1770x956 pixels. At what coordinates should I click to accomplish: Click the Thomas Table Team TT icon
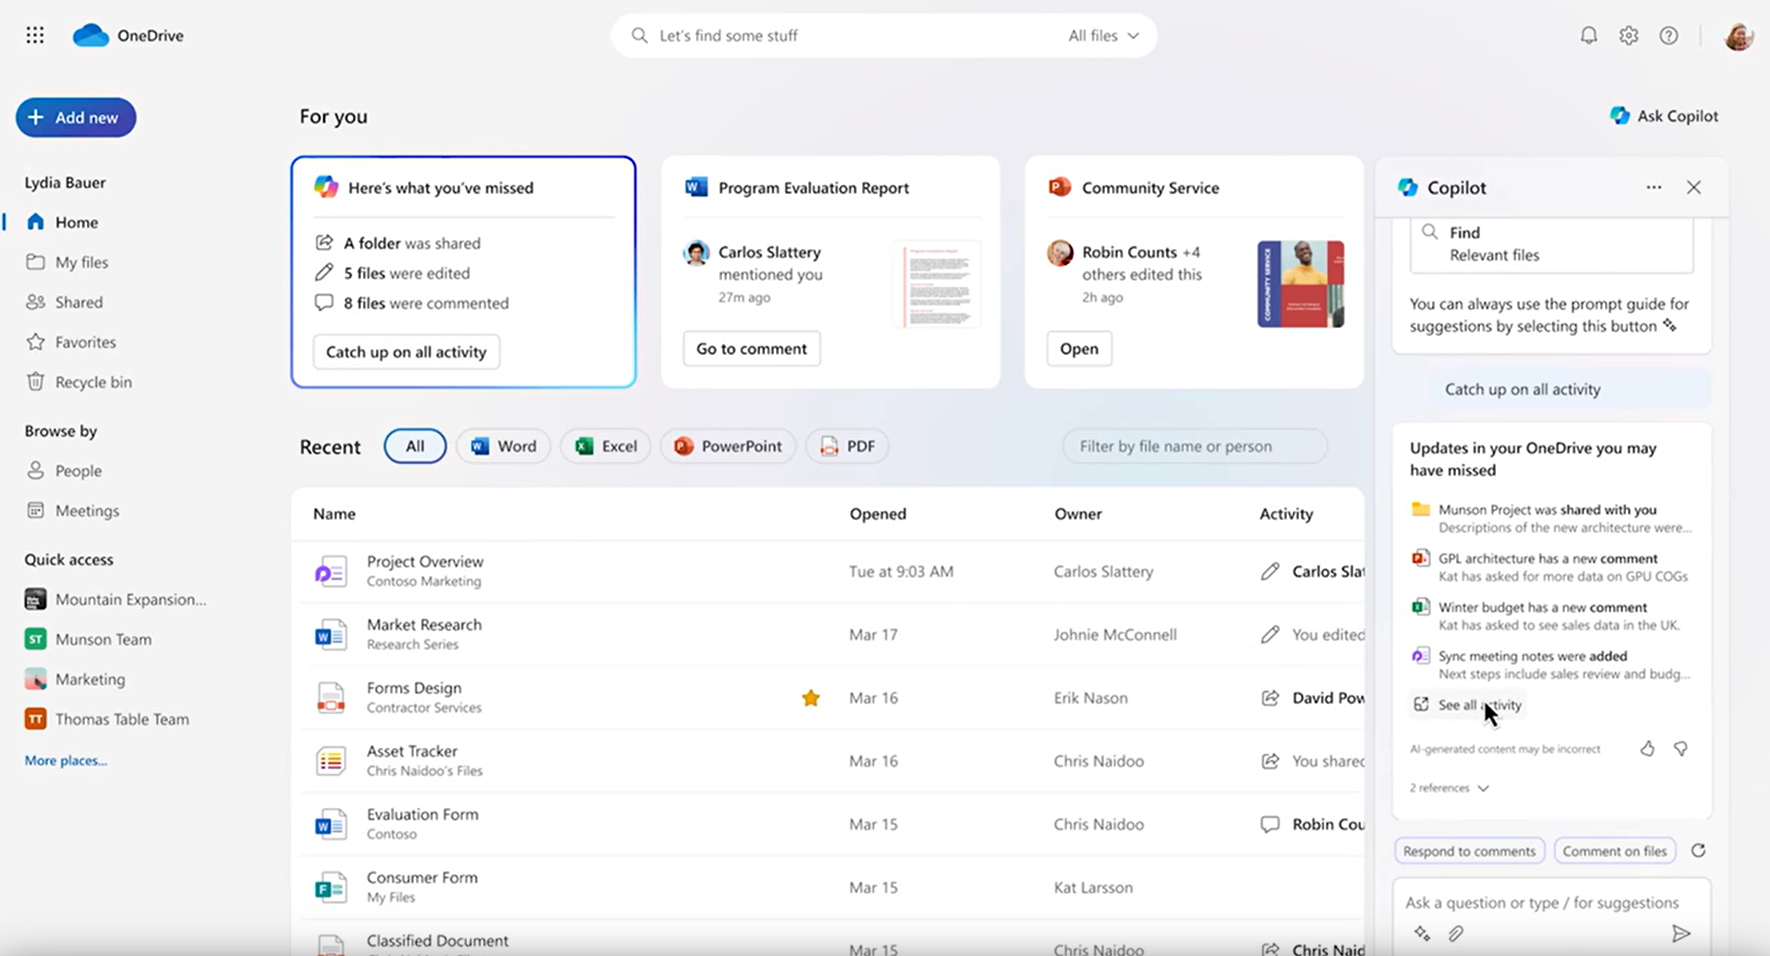pyautogui.click(x=35, y=719)
